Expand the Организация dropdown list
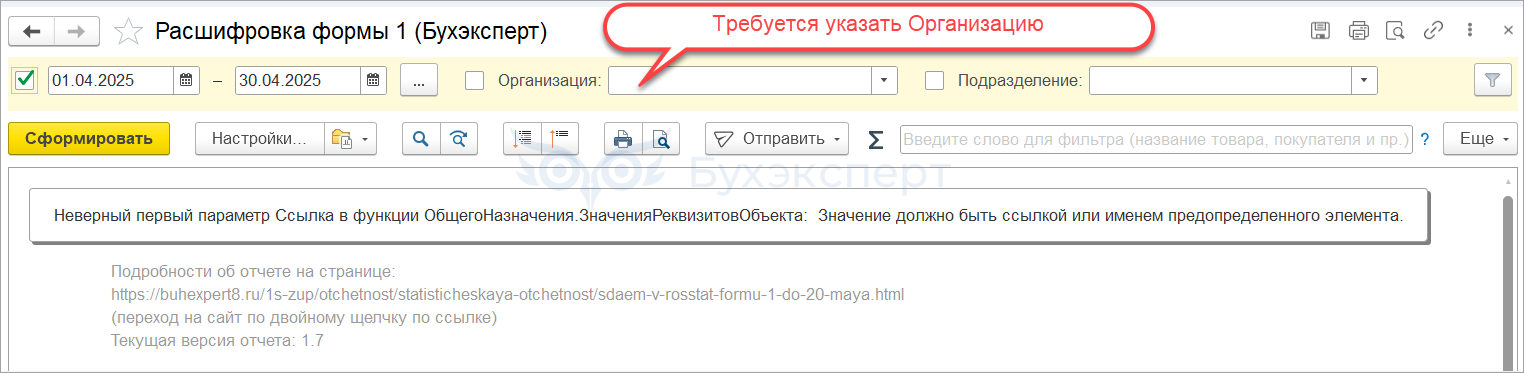The image size is (1524, 373). tap(884, 81)
